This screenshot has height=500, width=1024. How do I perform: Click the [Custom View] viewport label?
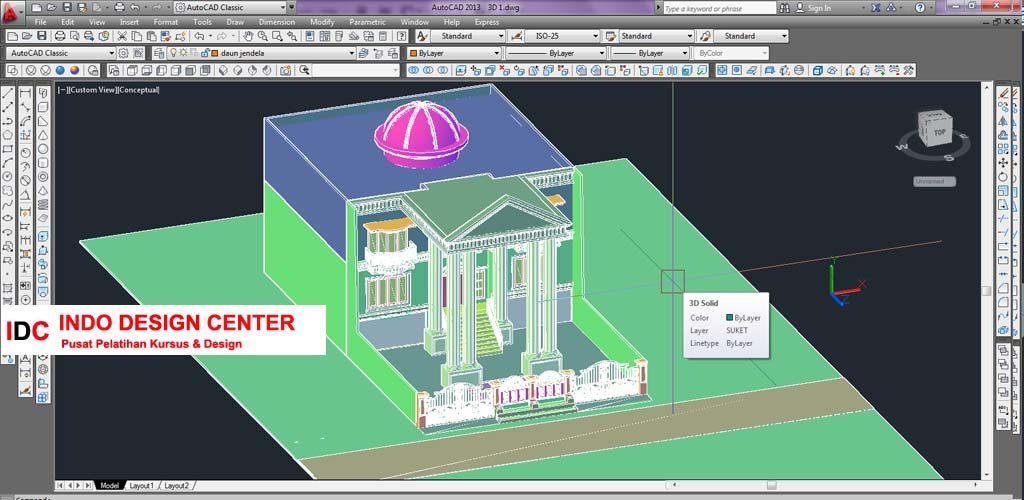tap(91, 90)
